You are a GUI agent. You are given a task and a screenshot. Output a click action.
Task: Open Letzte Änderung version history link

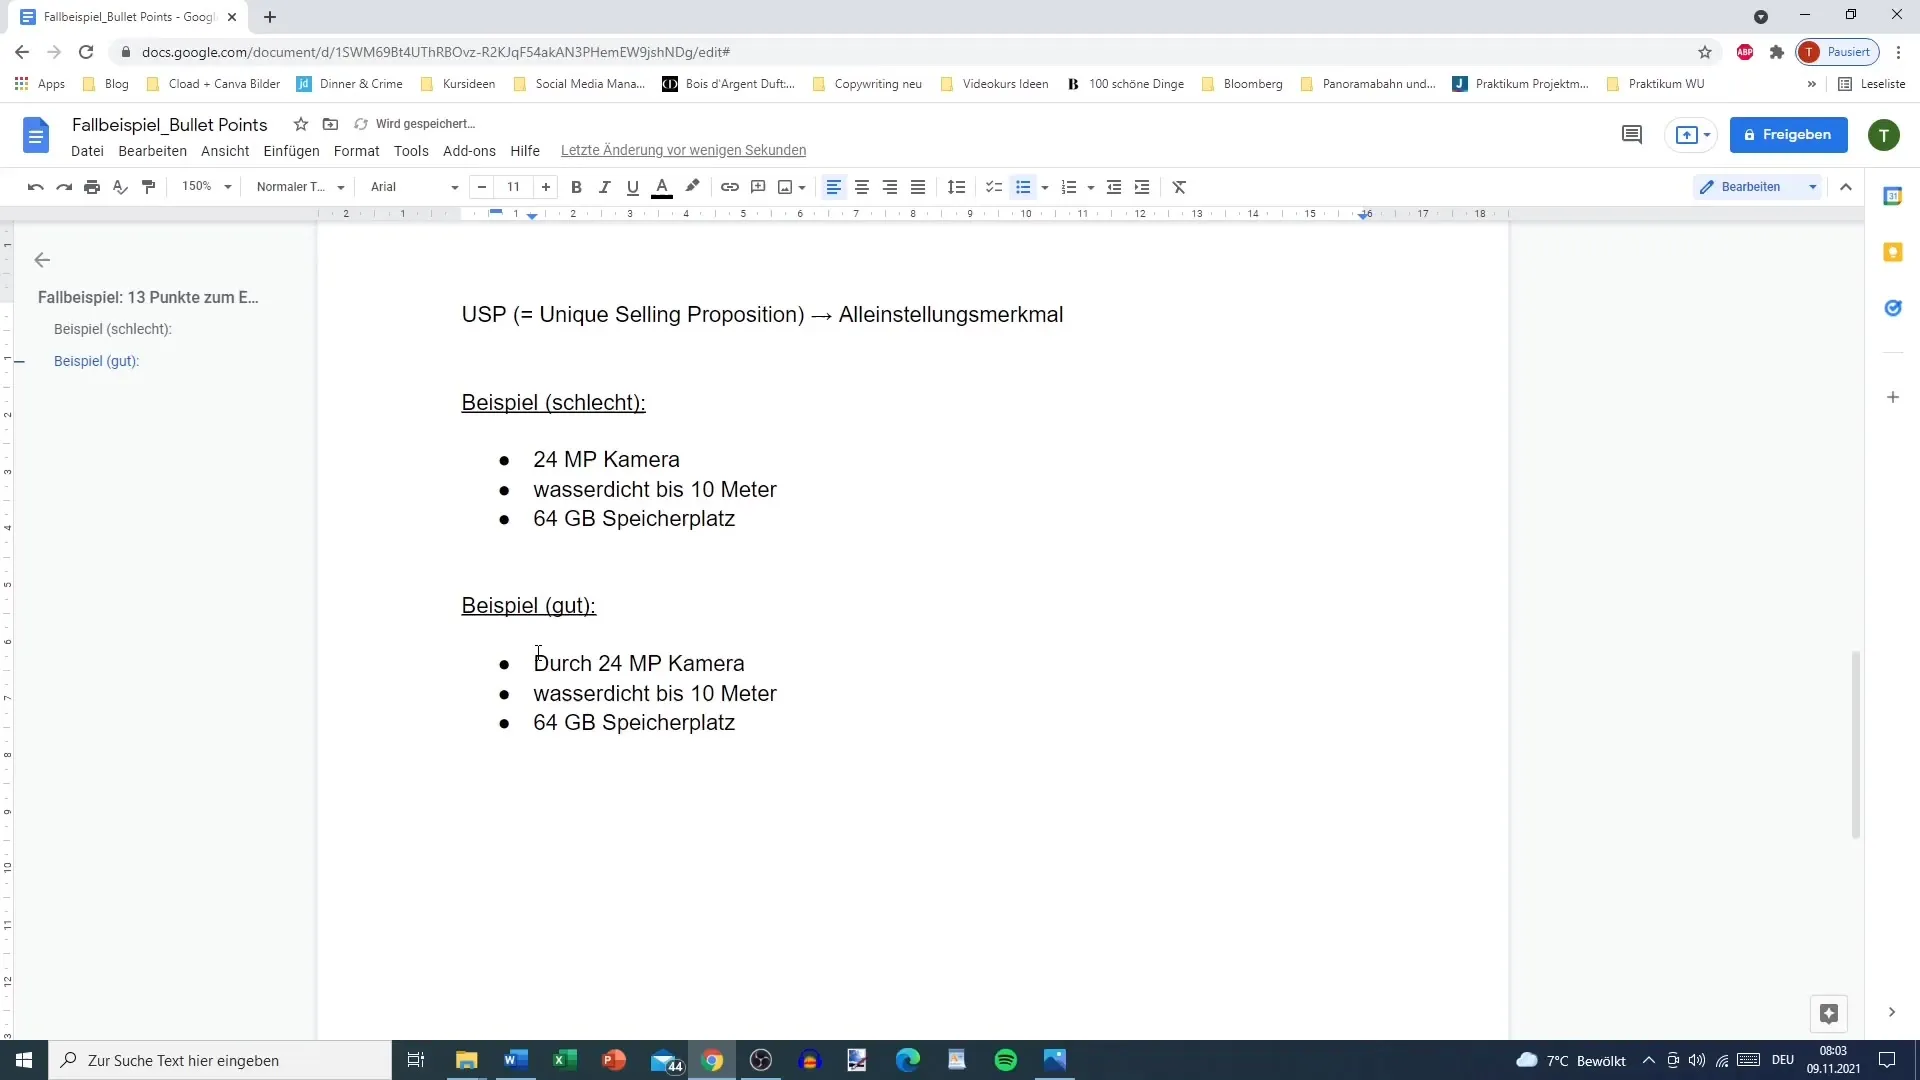click(x=683, y=150)
